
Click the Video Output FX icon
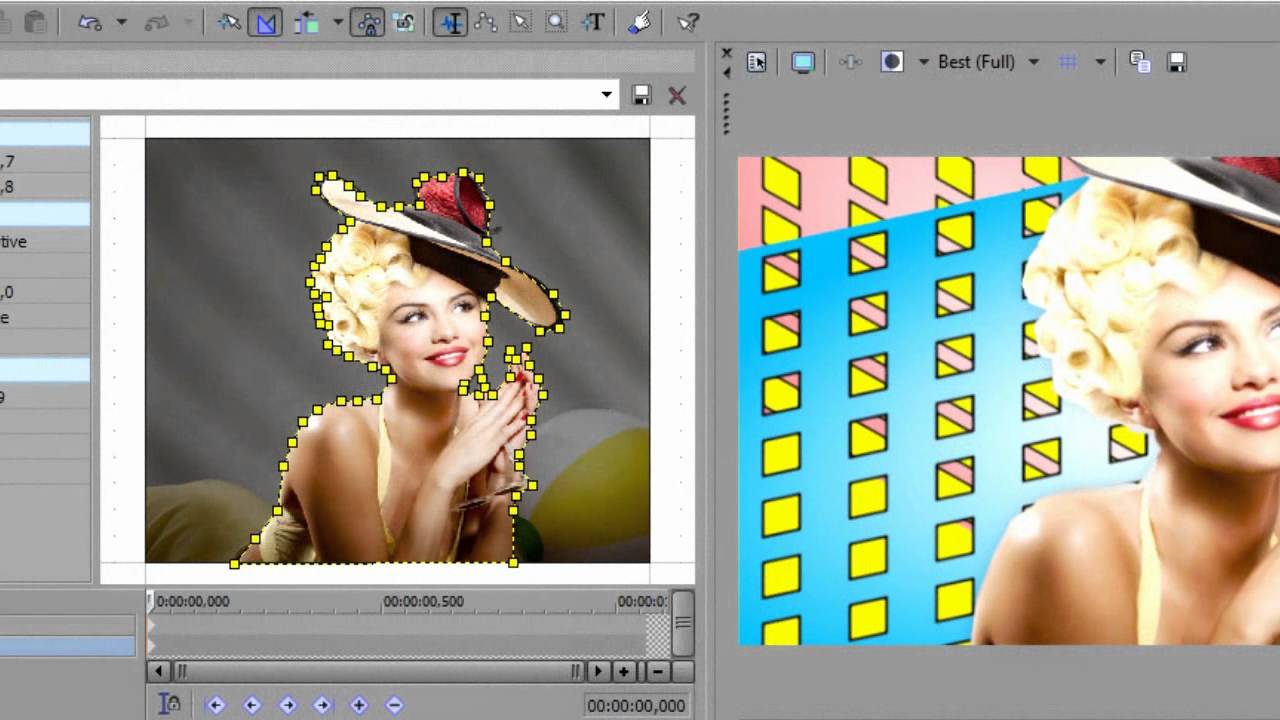(850, 62)
